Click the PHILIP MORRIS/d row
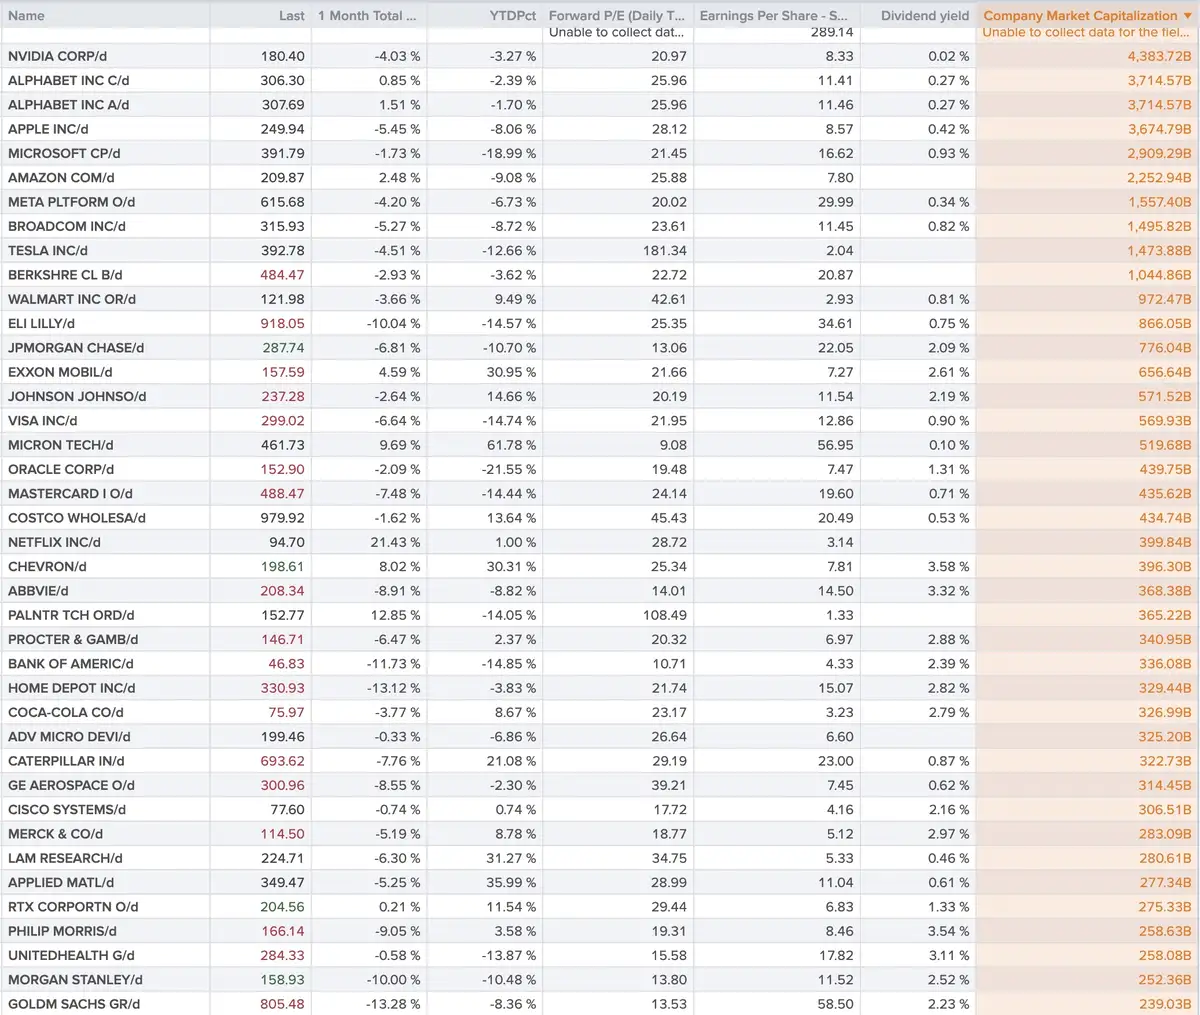1200x1015 pixels. tap(600, 931)
